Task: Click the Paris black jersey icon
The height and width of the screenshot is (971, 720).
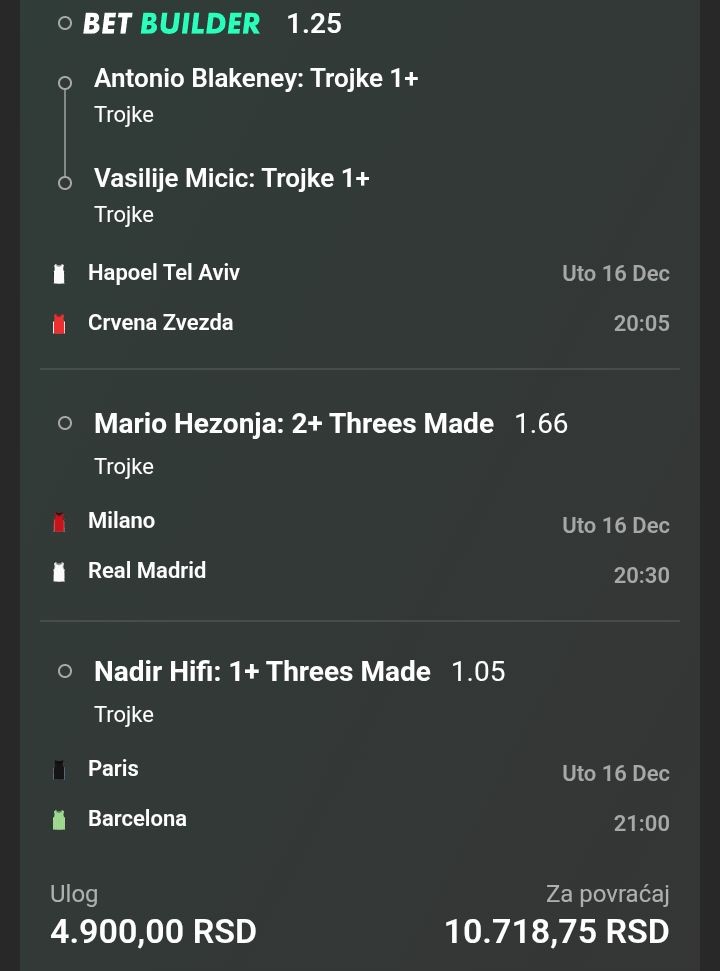Action: point(59,769)
